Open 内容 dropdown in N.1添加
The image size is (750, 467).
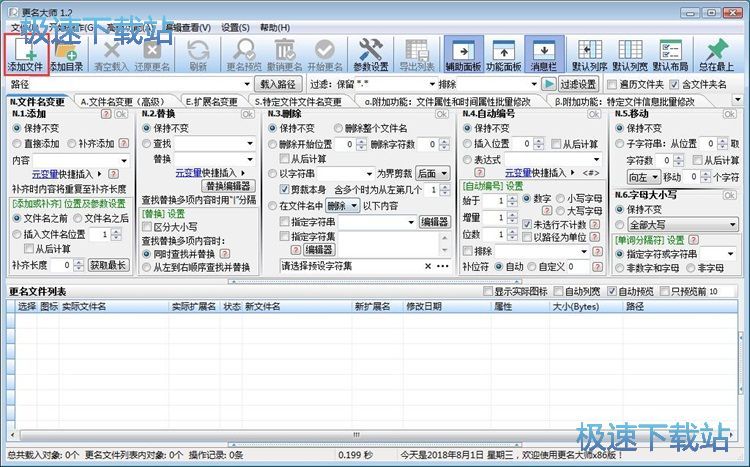click(124, 160)
